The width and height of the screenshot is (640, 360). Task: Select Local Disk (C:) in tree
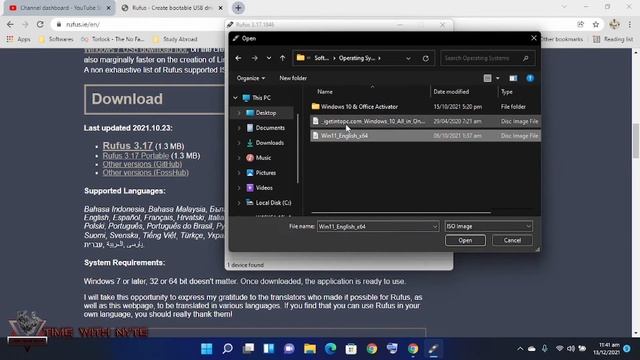point(273,202)
